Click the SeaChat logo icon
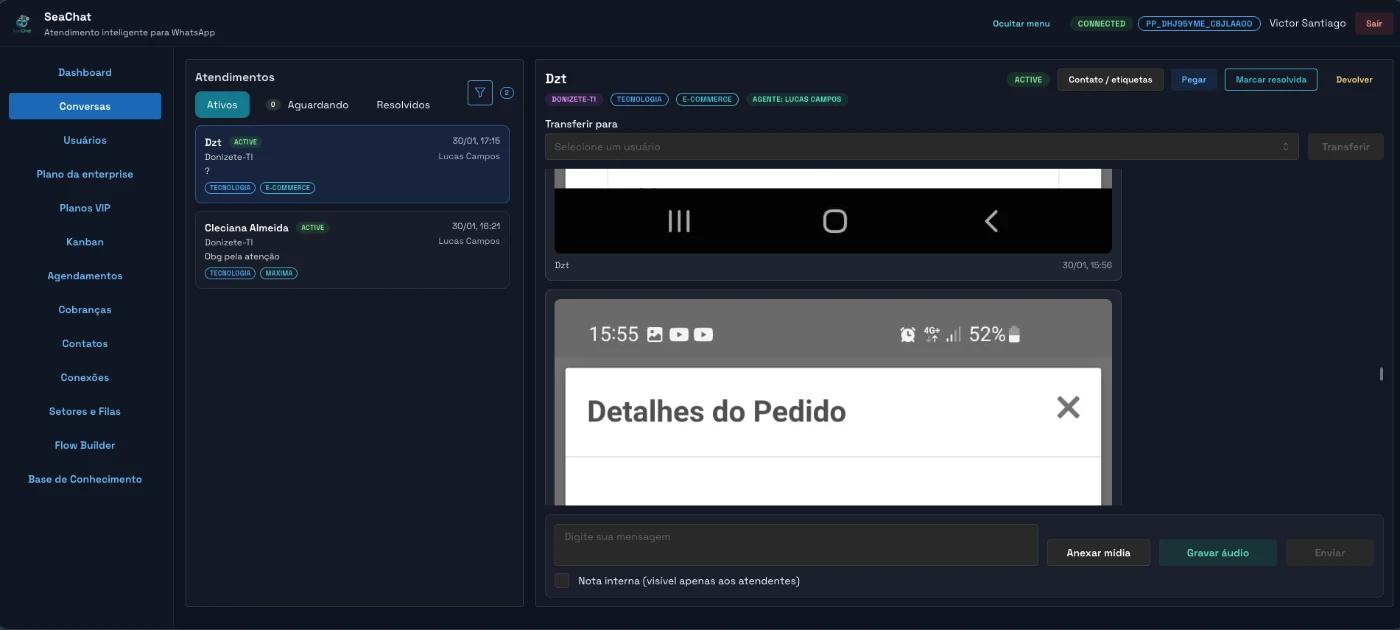1400x630 pixels. pyautogui.click(x=22, y=24)
